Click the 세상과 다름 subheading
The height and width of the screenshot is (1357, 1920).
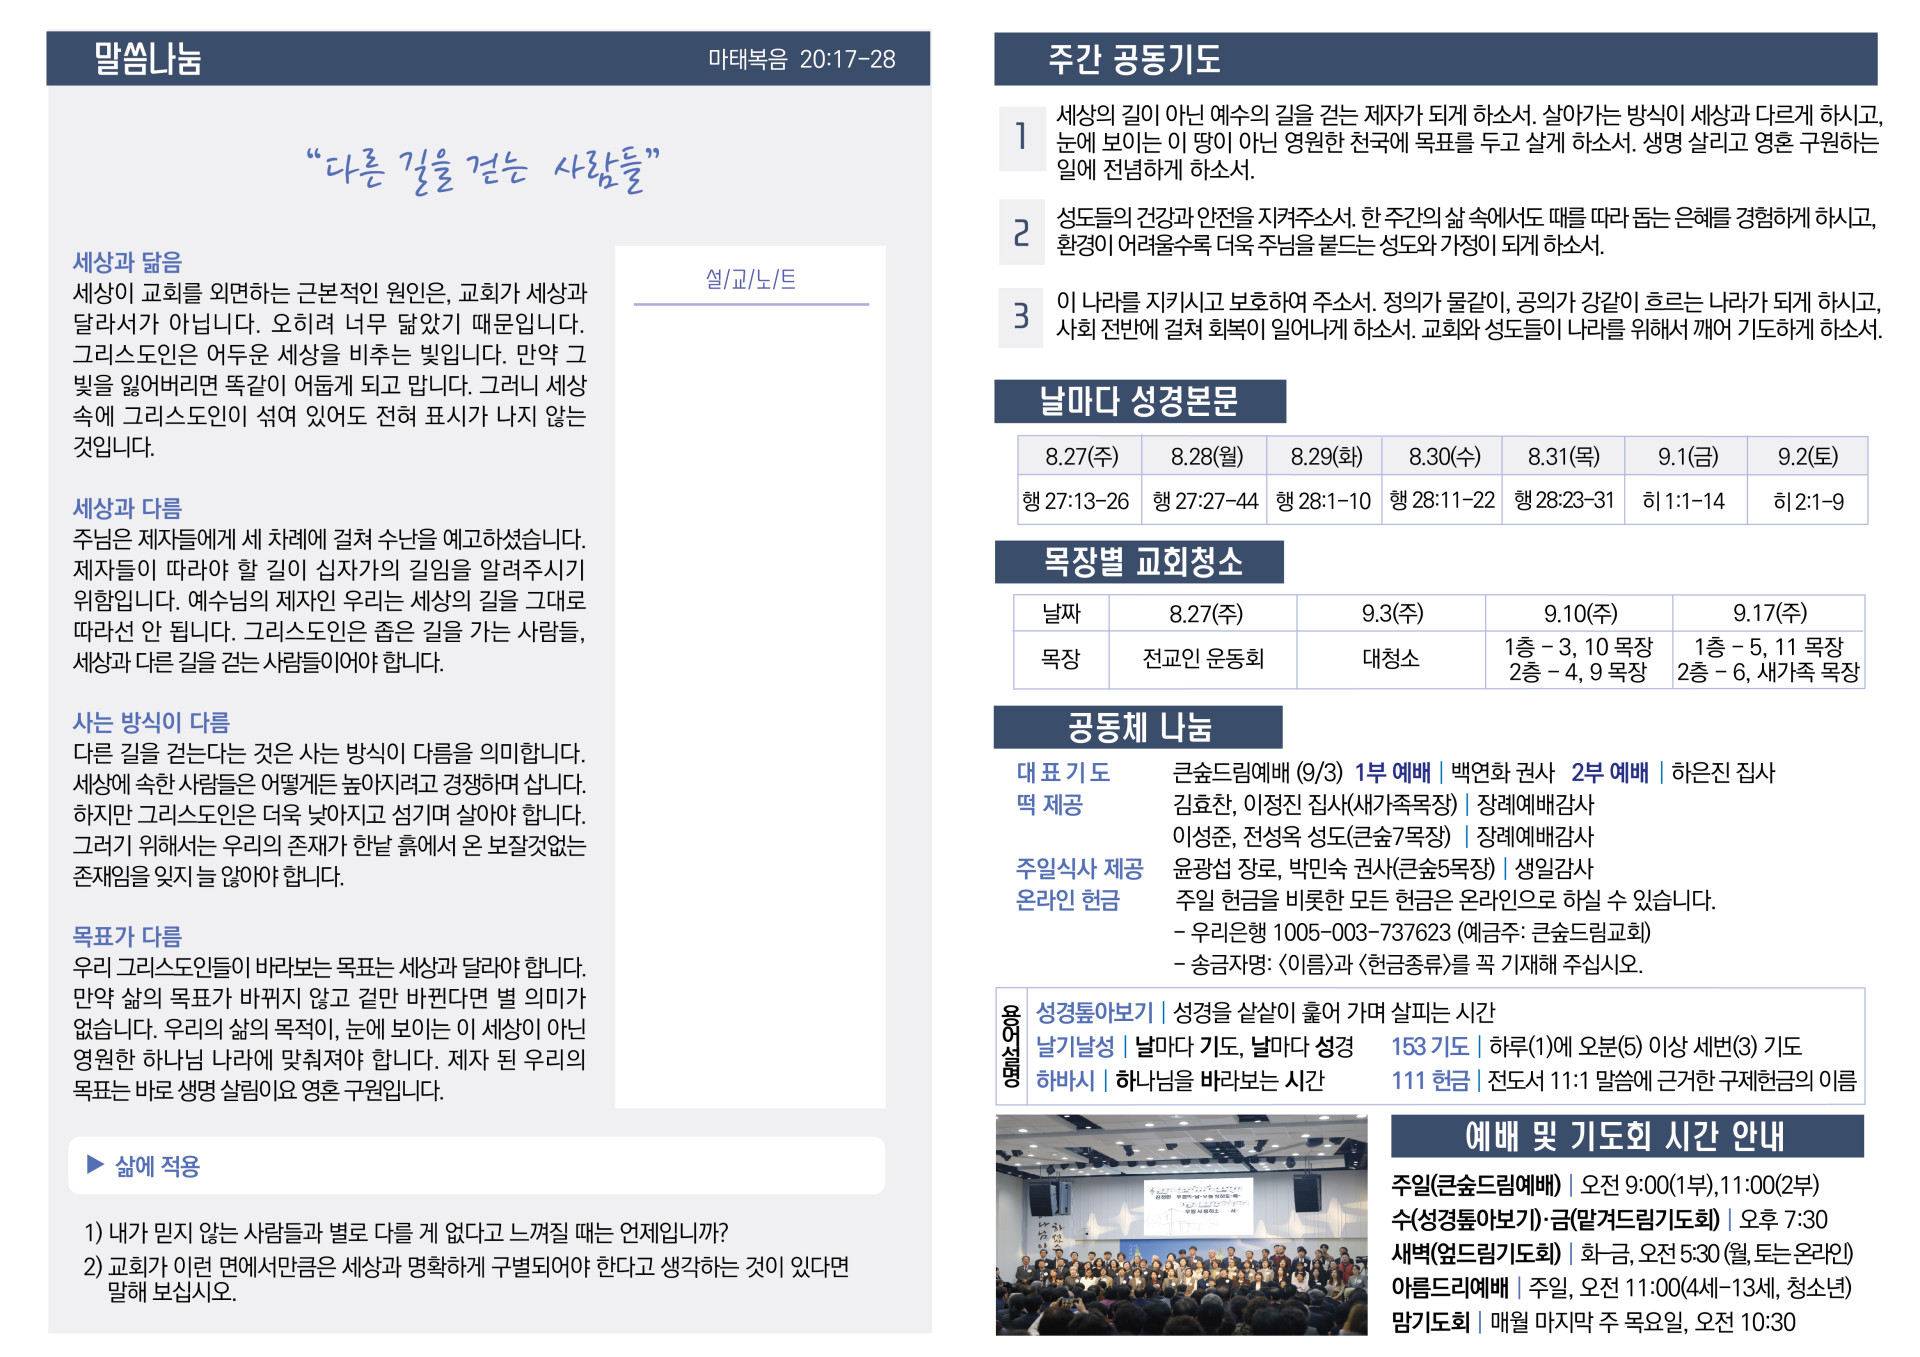(x=128, y=508)
